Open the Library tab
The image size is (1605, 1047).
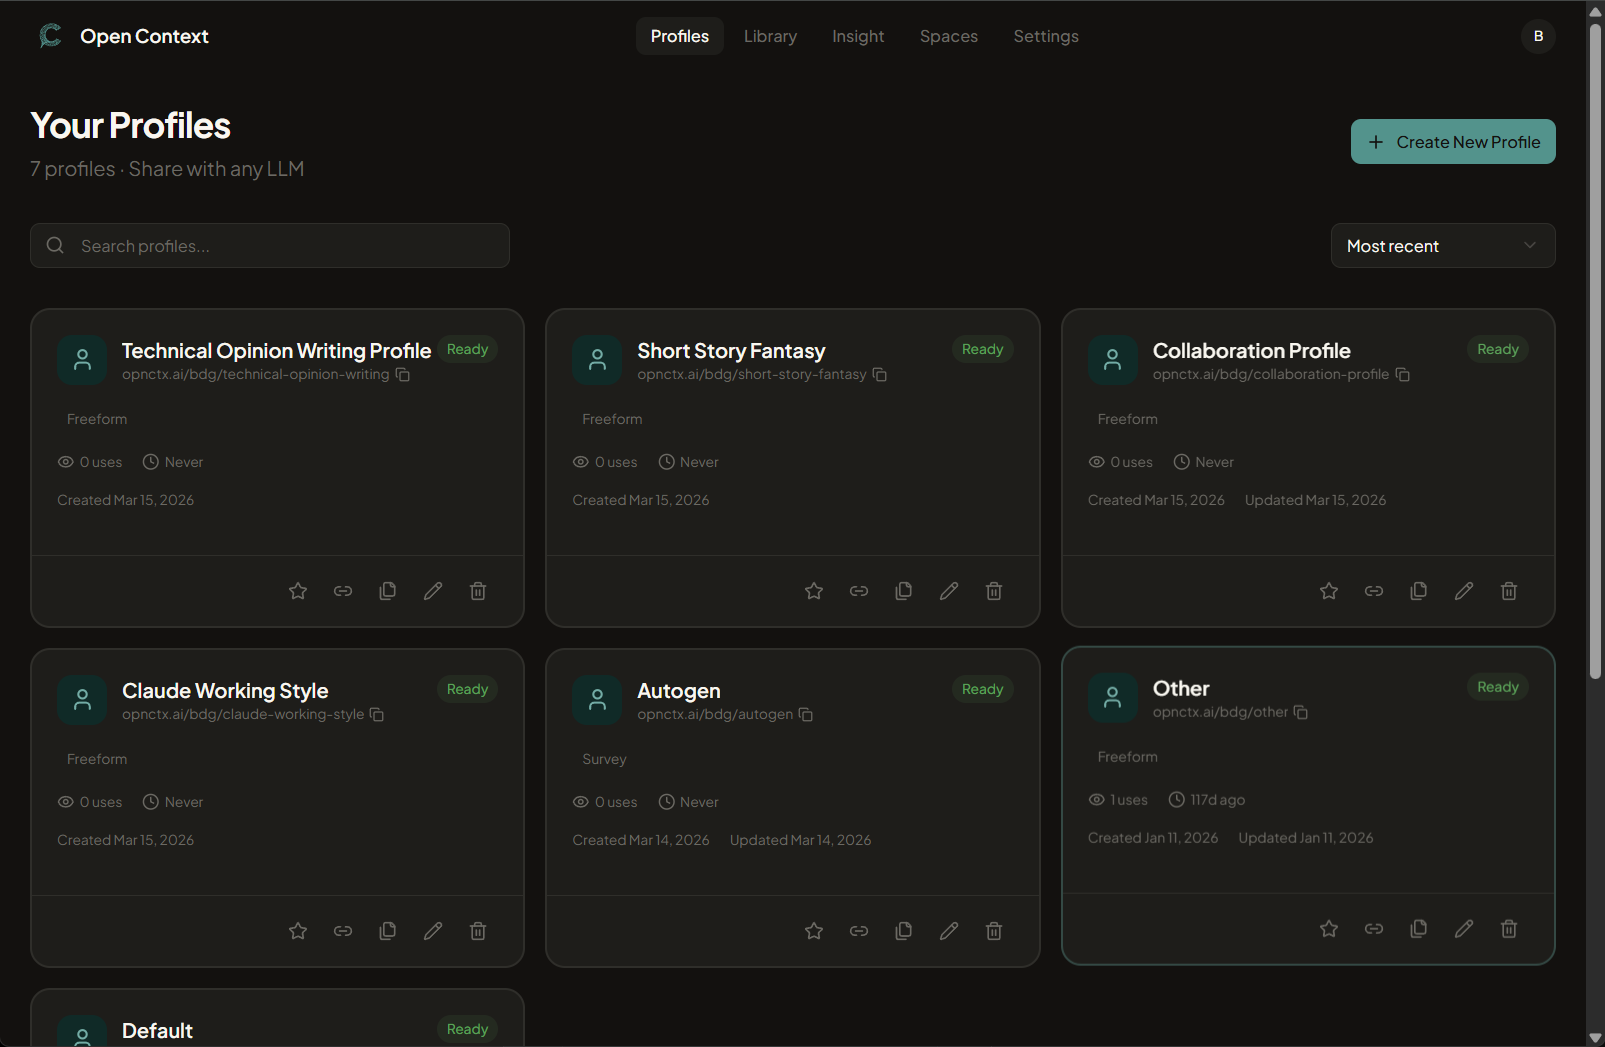point(770,36)
